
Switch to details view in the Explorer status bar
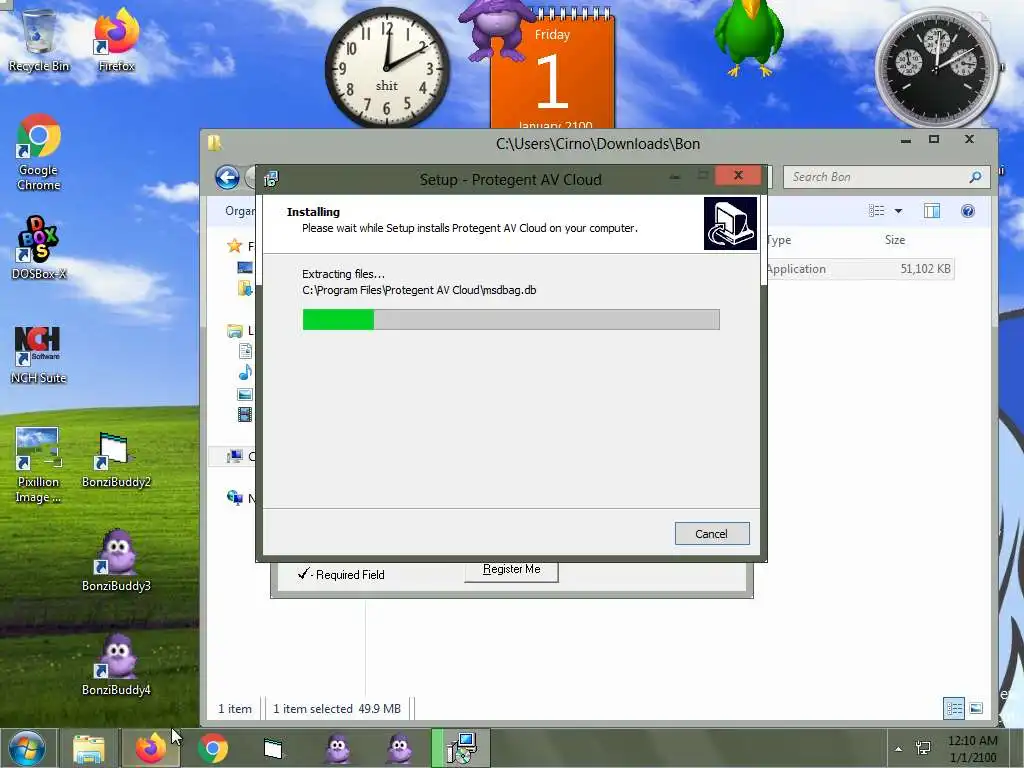[x=954, y=709]
